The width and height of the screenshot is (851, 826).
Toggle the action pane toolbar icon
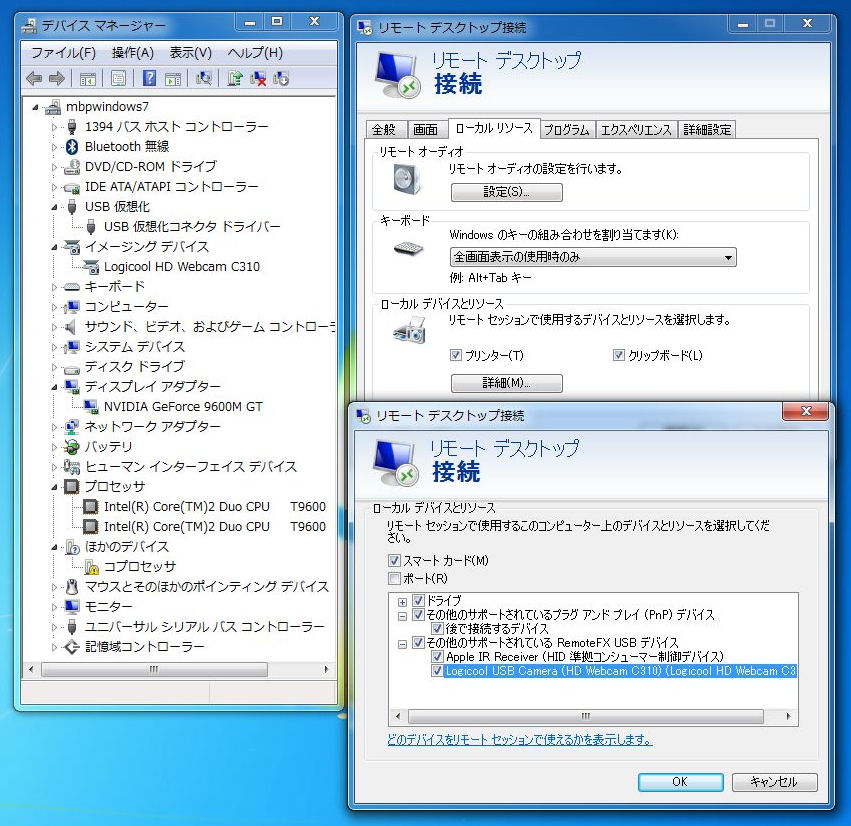(173, 79)
